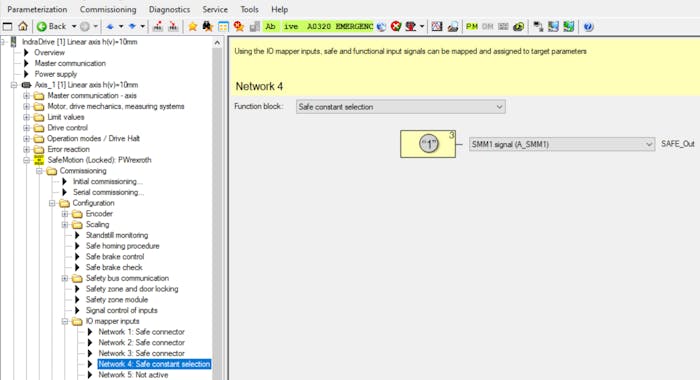This screenshot has height=380, width=700.
Task: Open the Back history dropdown arrow
Action: pyautogui.click(x=74, y=26)
